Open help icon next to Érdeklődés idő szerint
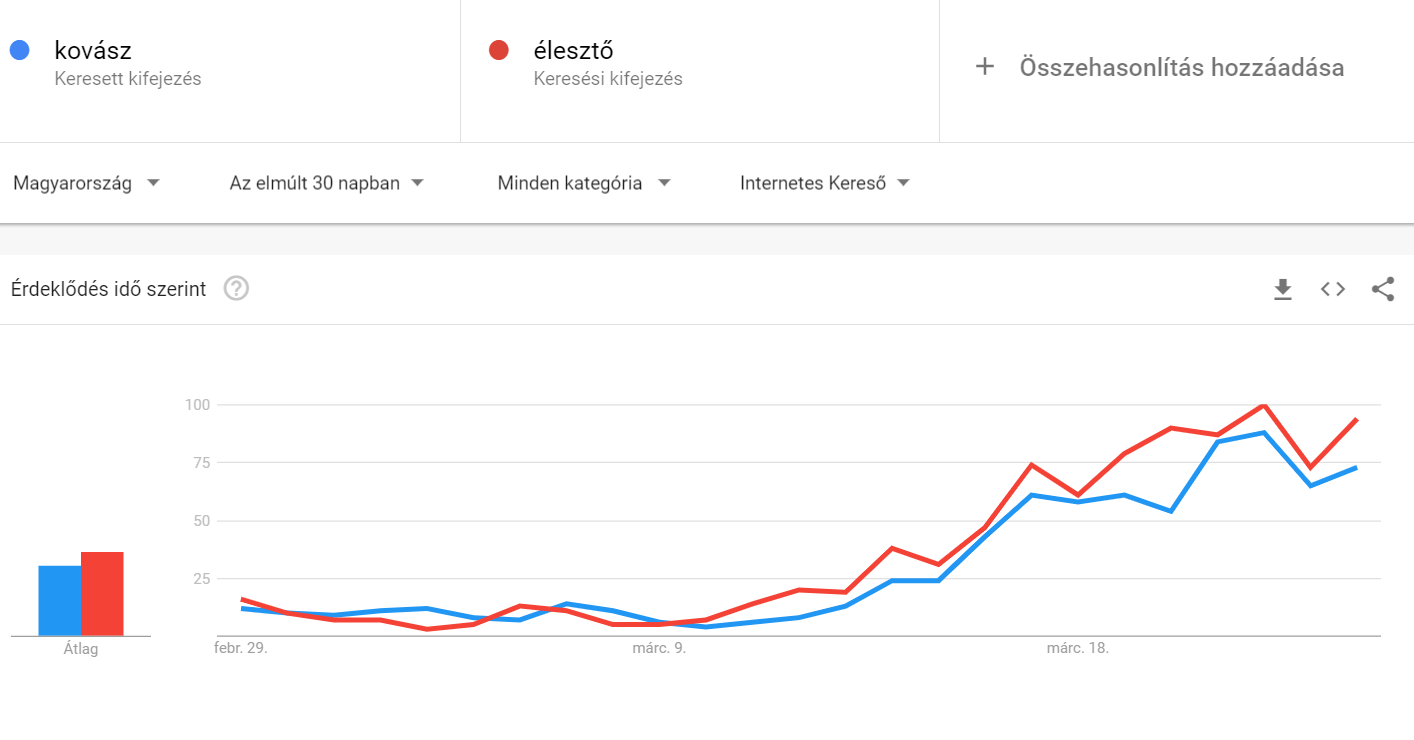Screen dimensions: 1414x740 coord(236,289)
